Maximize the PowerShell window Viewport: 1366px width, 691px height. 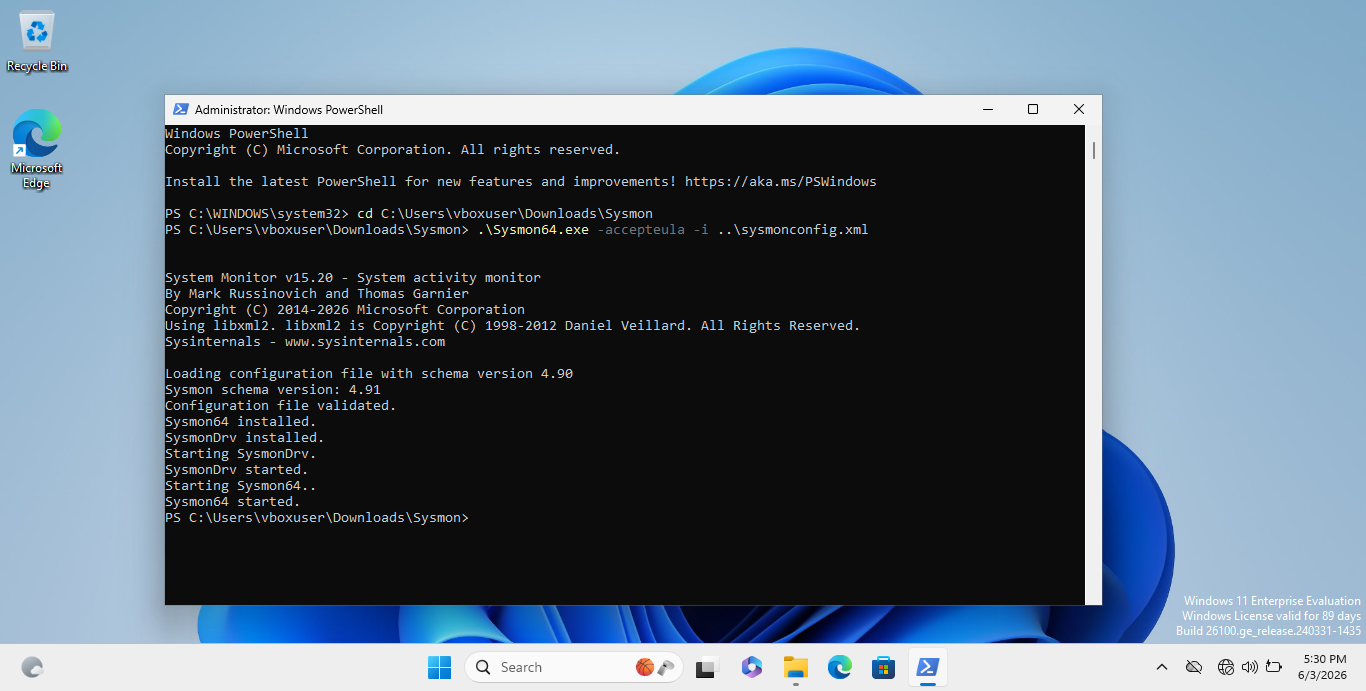[1033, 110]
